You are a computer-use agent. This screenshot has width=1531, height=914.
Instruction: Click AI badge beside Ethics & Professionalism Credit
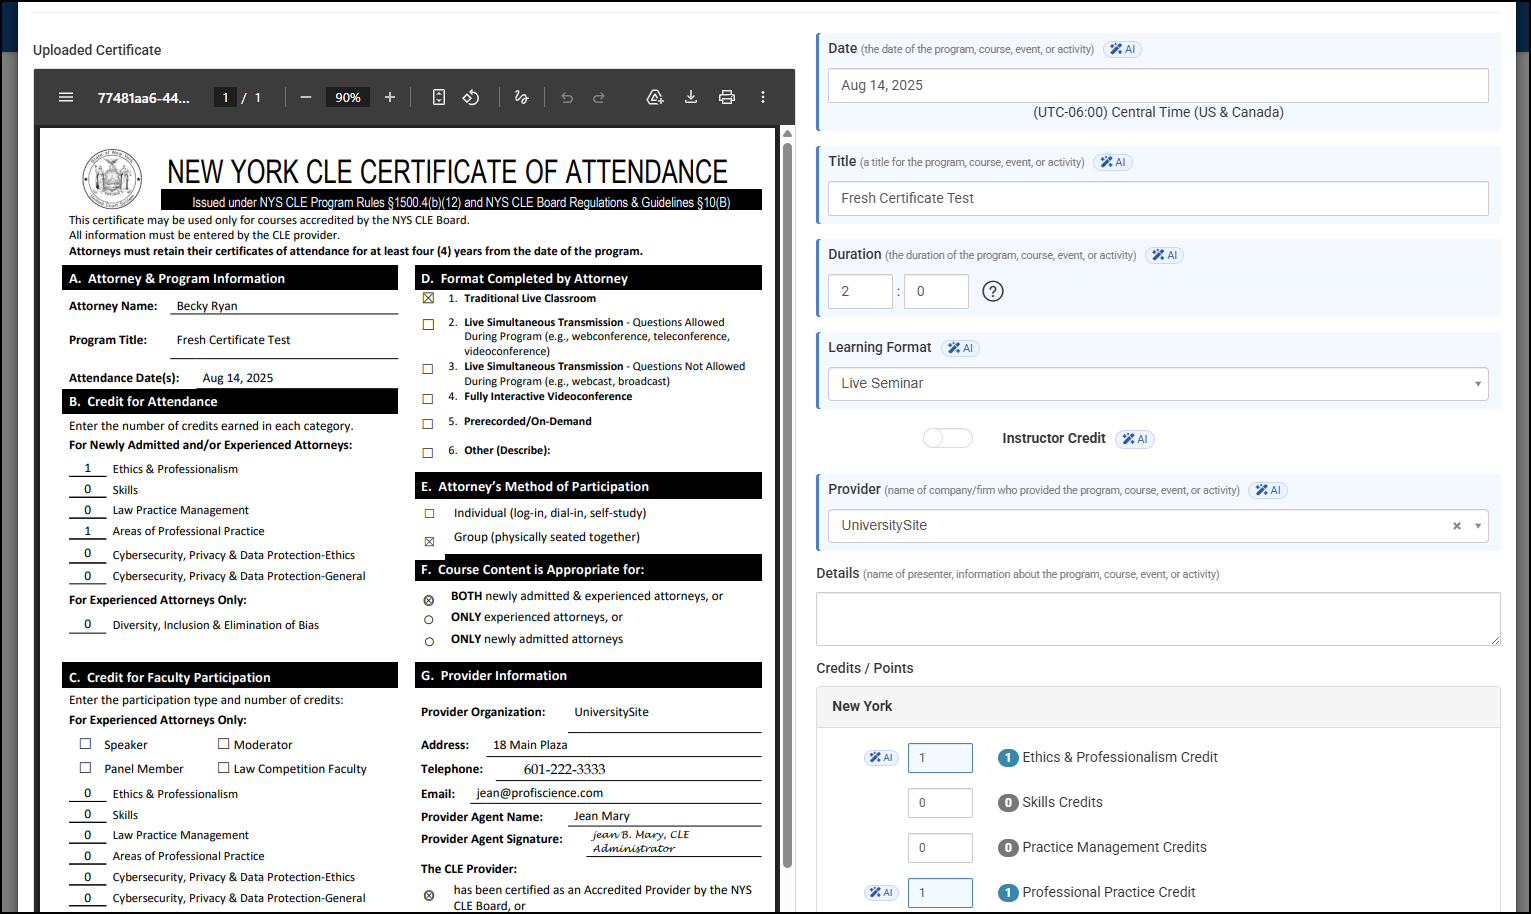[881, 758]
